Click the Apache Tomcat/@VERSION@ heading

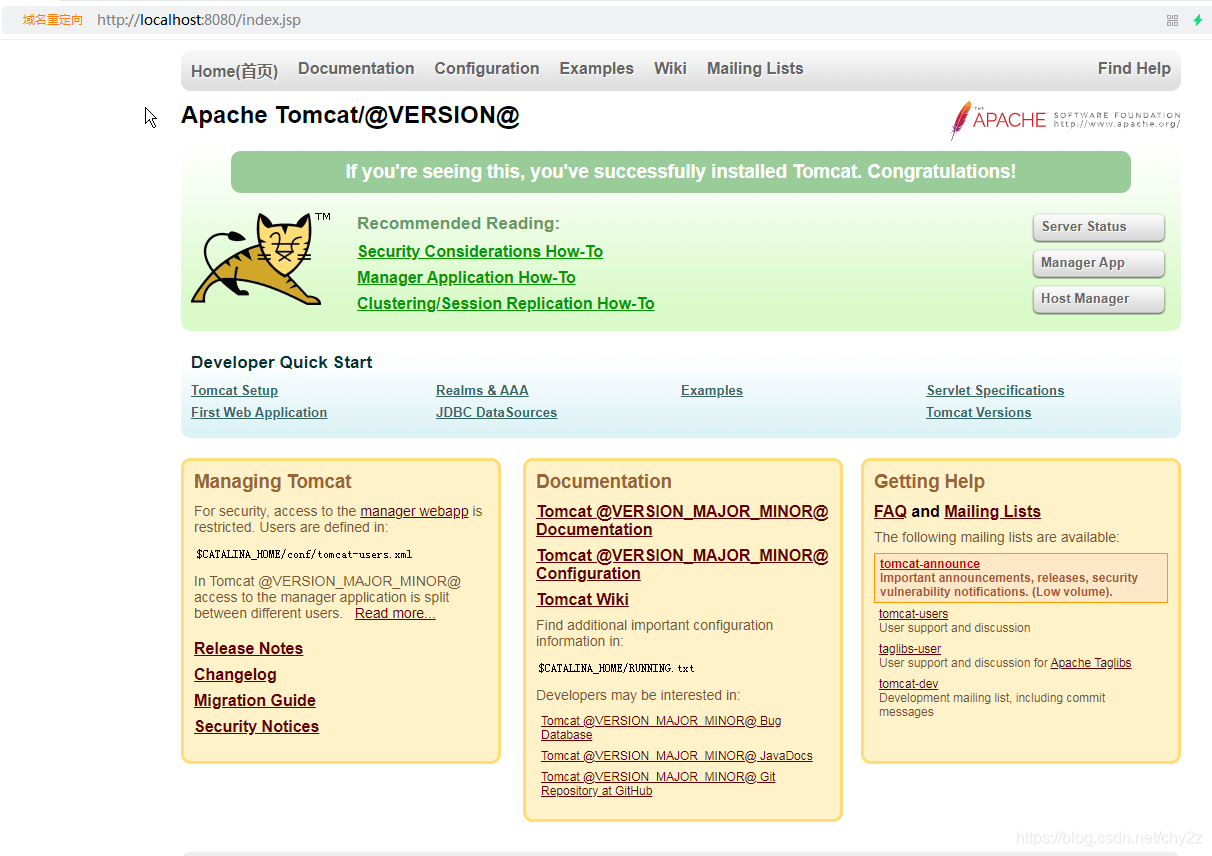(350, 115)
